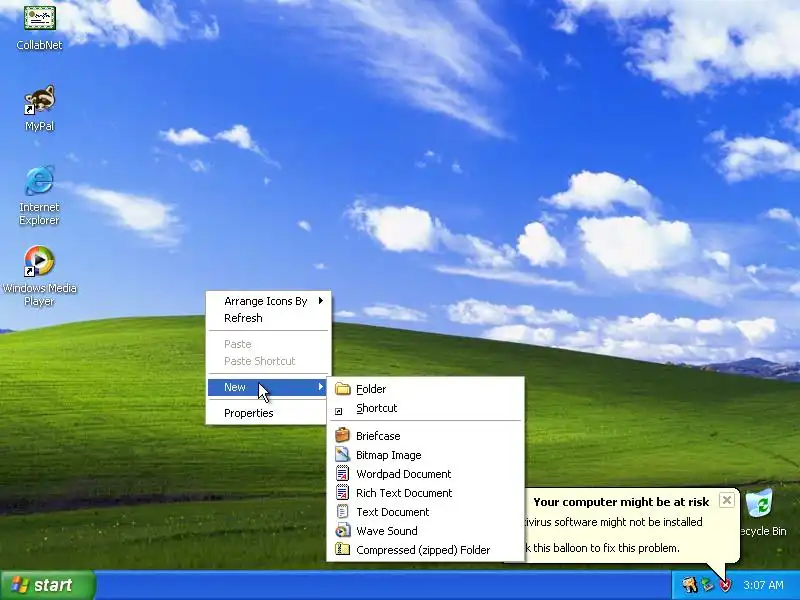Select the MyPal raccoon desktop icon

[39, 101]
